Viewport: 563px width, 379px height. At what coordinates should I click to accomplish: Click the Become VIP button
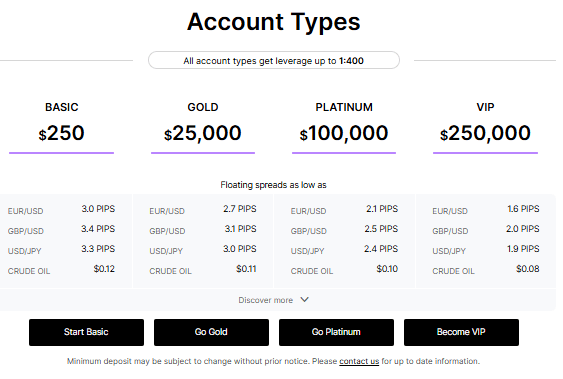click(461, 332)
